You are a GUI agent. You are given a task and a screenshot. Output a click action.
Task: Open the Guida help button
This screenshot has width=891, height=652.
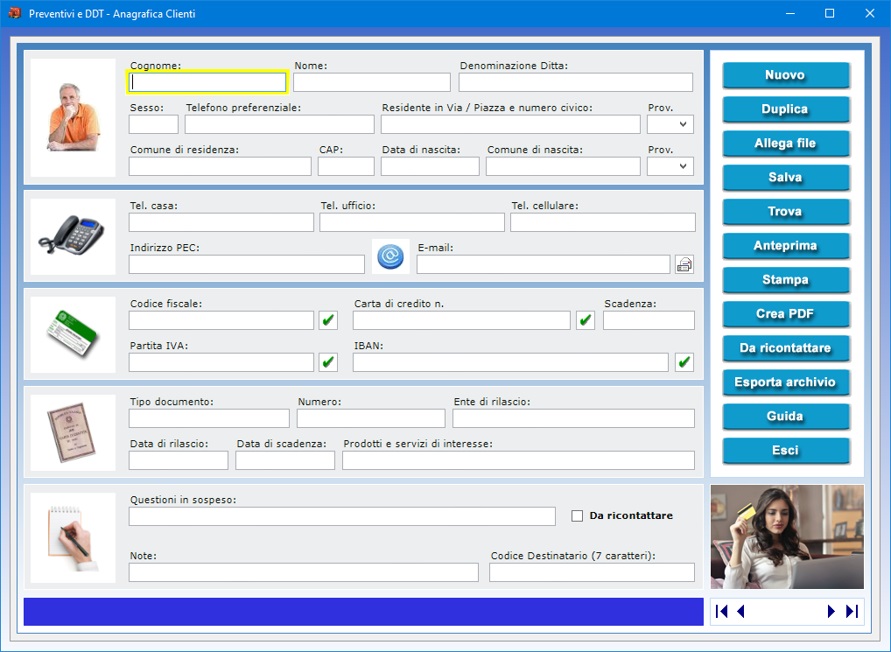[x=785, y=416]
